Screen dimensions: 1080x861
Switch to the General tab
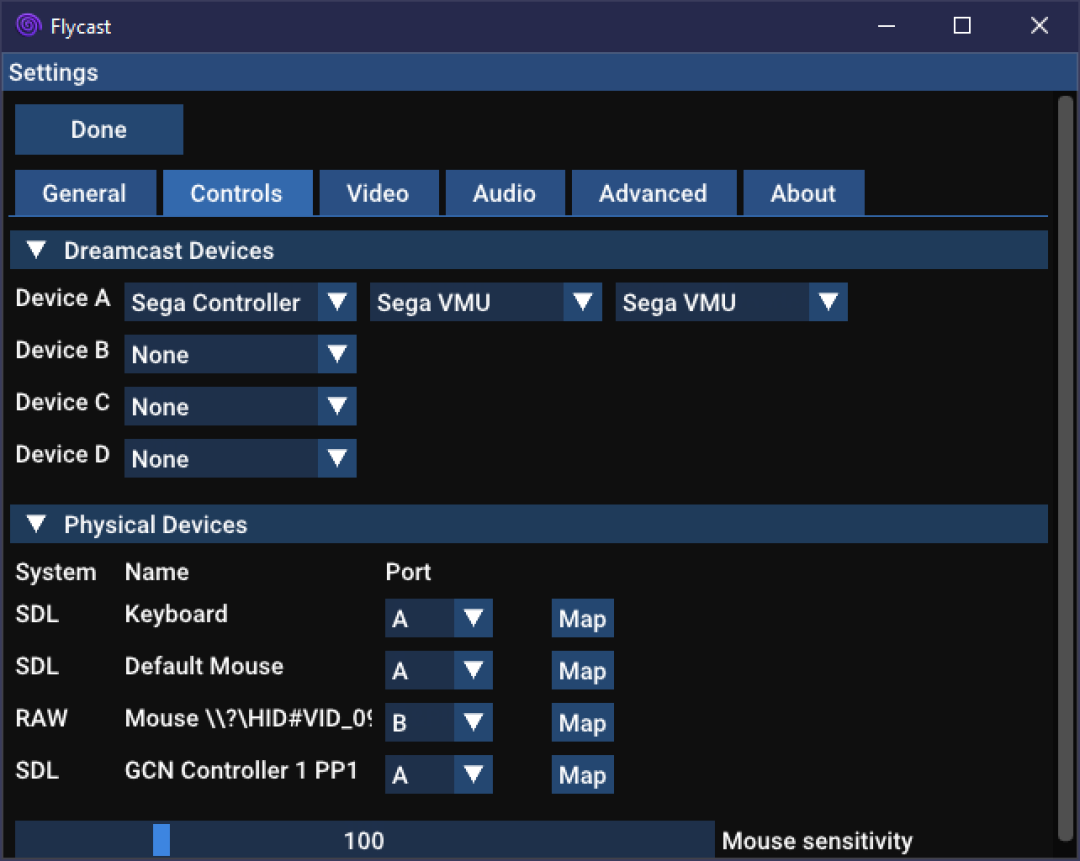pyautogui.click(x=85, y=194)
